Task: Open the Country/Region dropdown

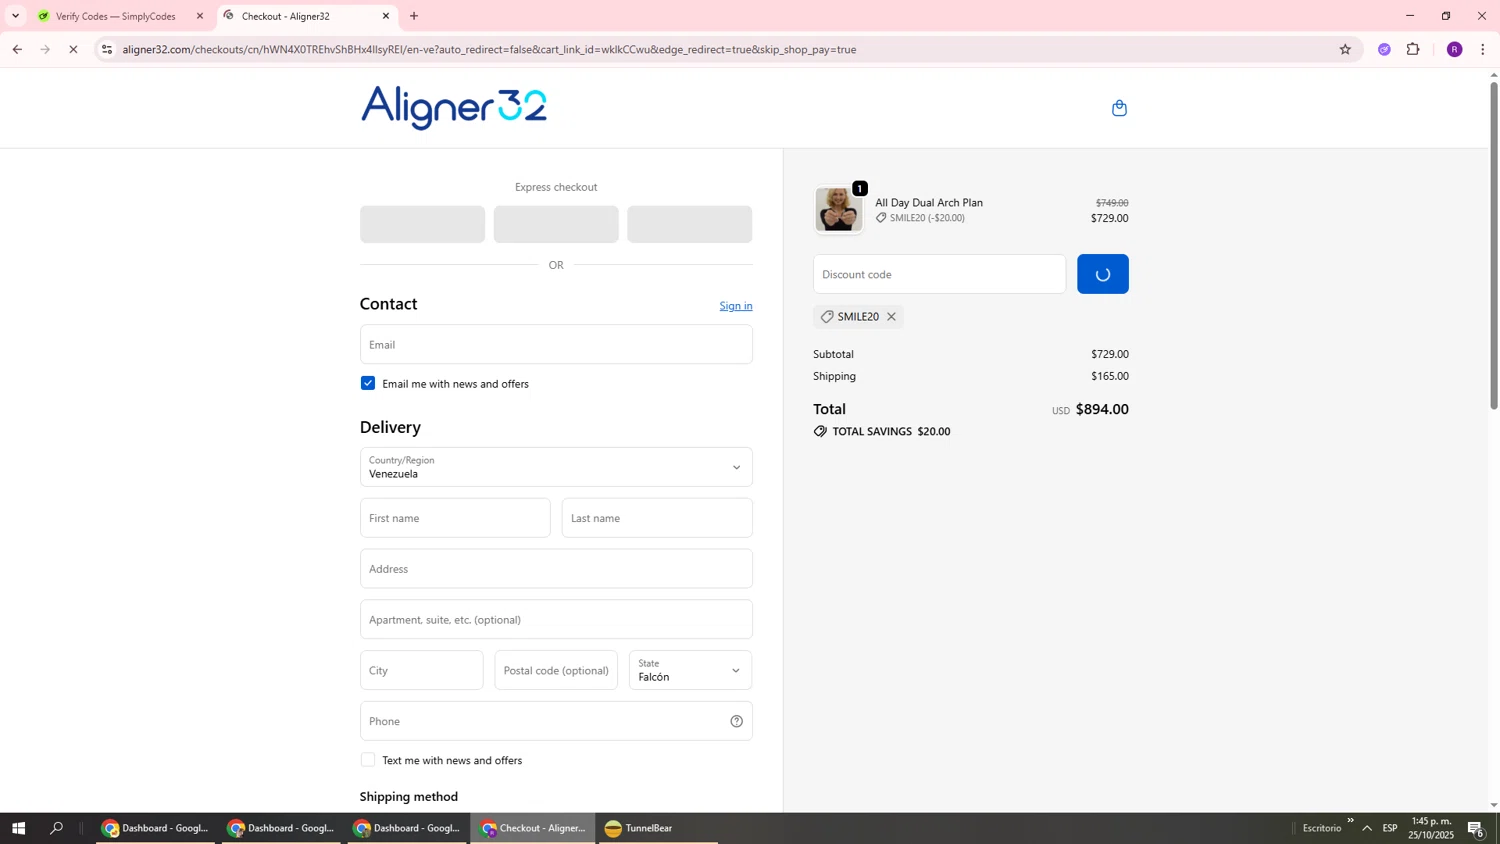Action: 556,467
